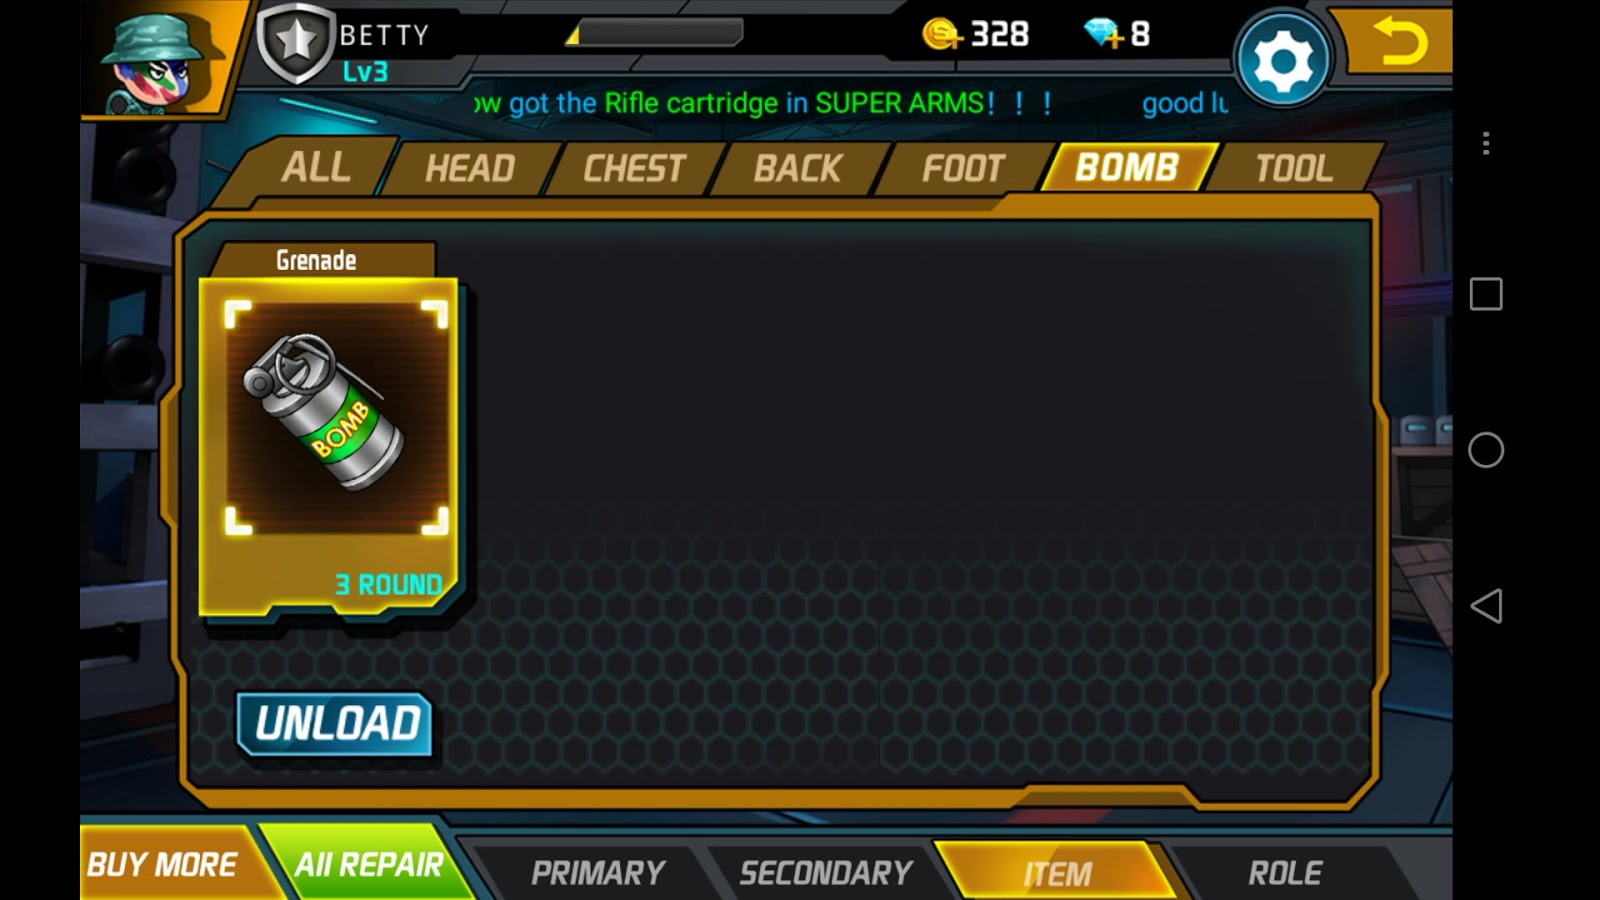Image resolution: width=1600 pixels, height=900 pixels.
Task: Open Android recent apps square button
Action: 1486,294
